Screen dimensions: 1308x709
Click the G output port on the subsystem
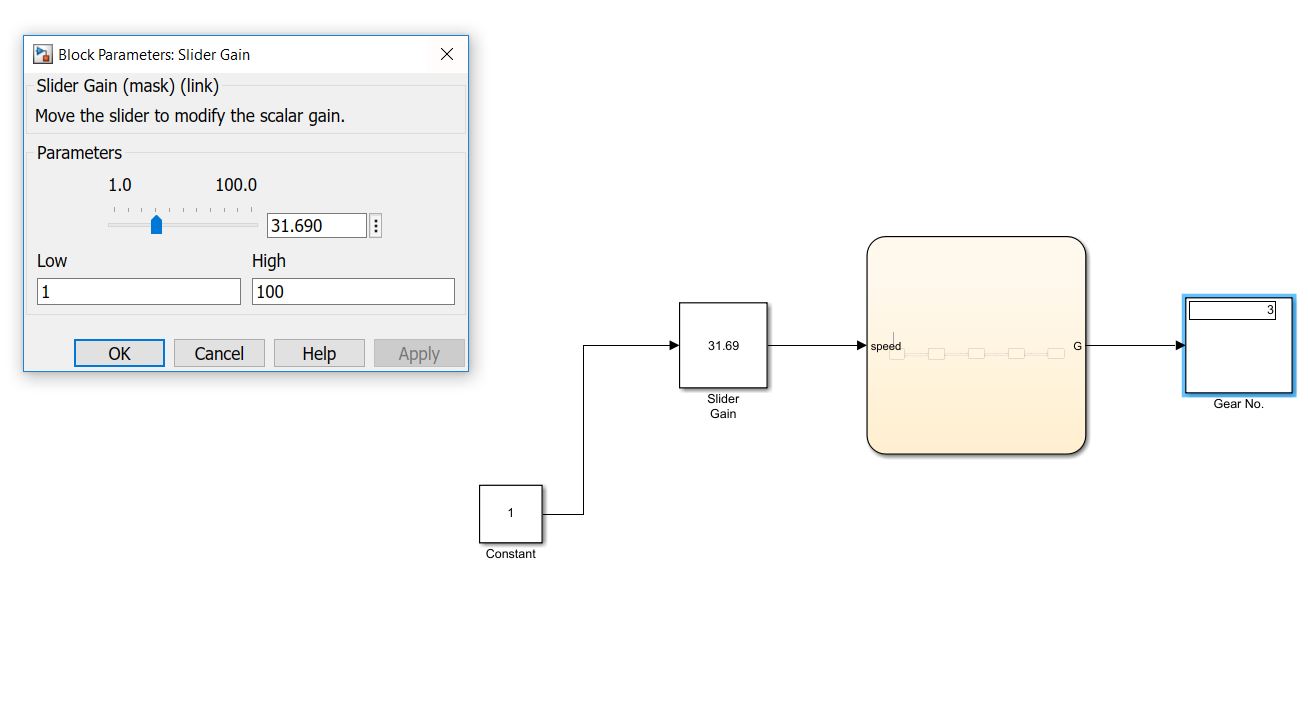(1078, 346)
